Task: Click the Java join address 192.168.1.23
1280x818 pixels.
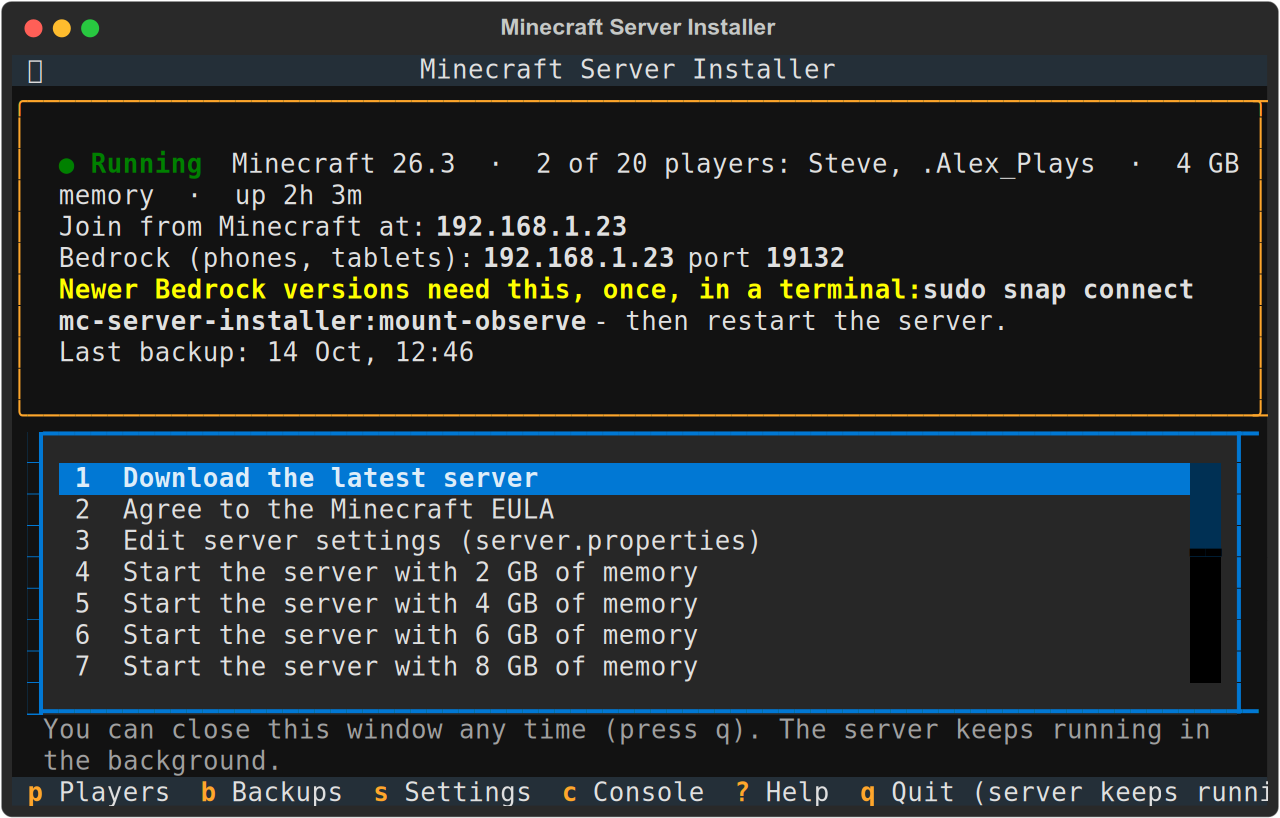Action: (532, 227)
